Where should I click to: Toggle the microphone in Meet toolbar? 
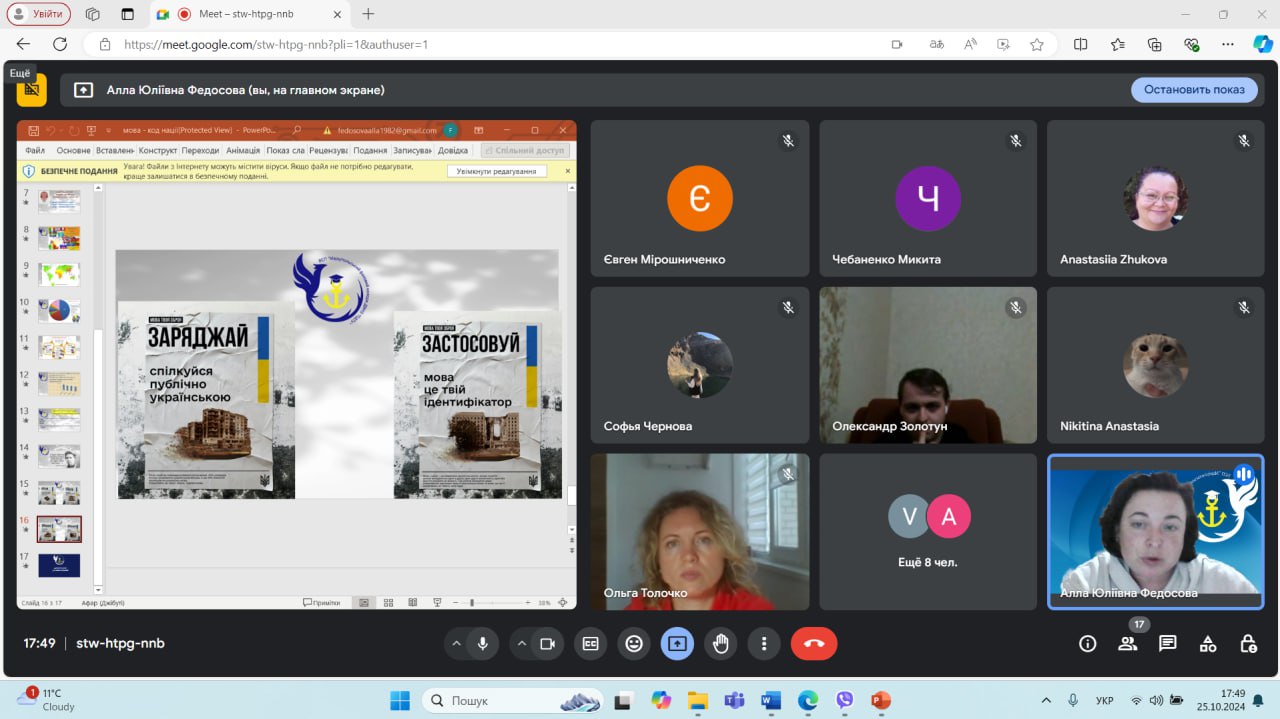point(483,643)
